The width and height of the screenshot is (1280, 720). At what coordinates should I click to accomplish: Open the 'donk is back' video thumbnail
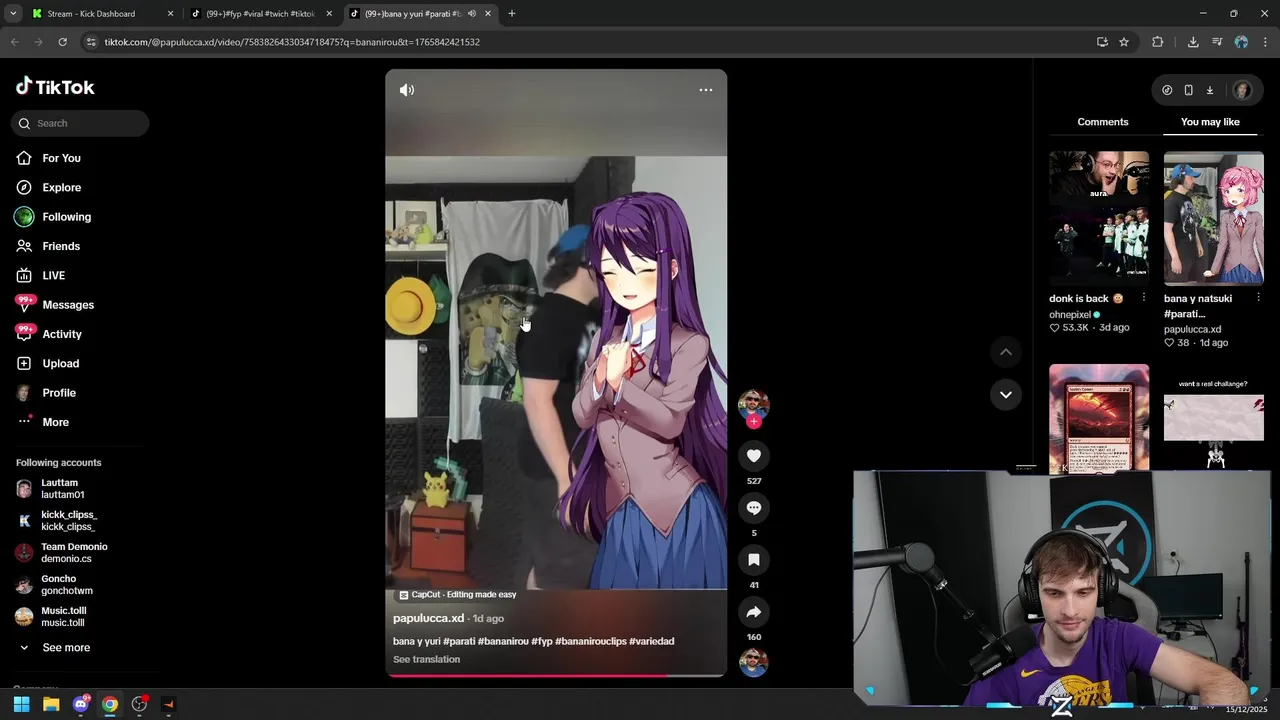[1099, 218]
